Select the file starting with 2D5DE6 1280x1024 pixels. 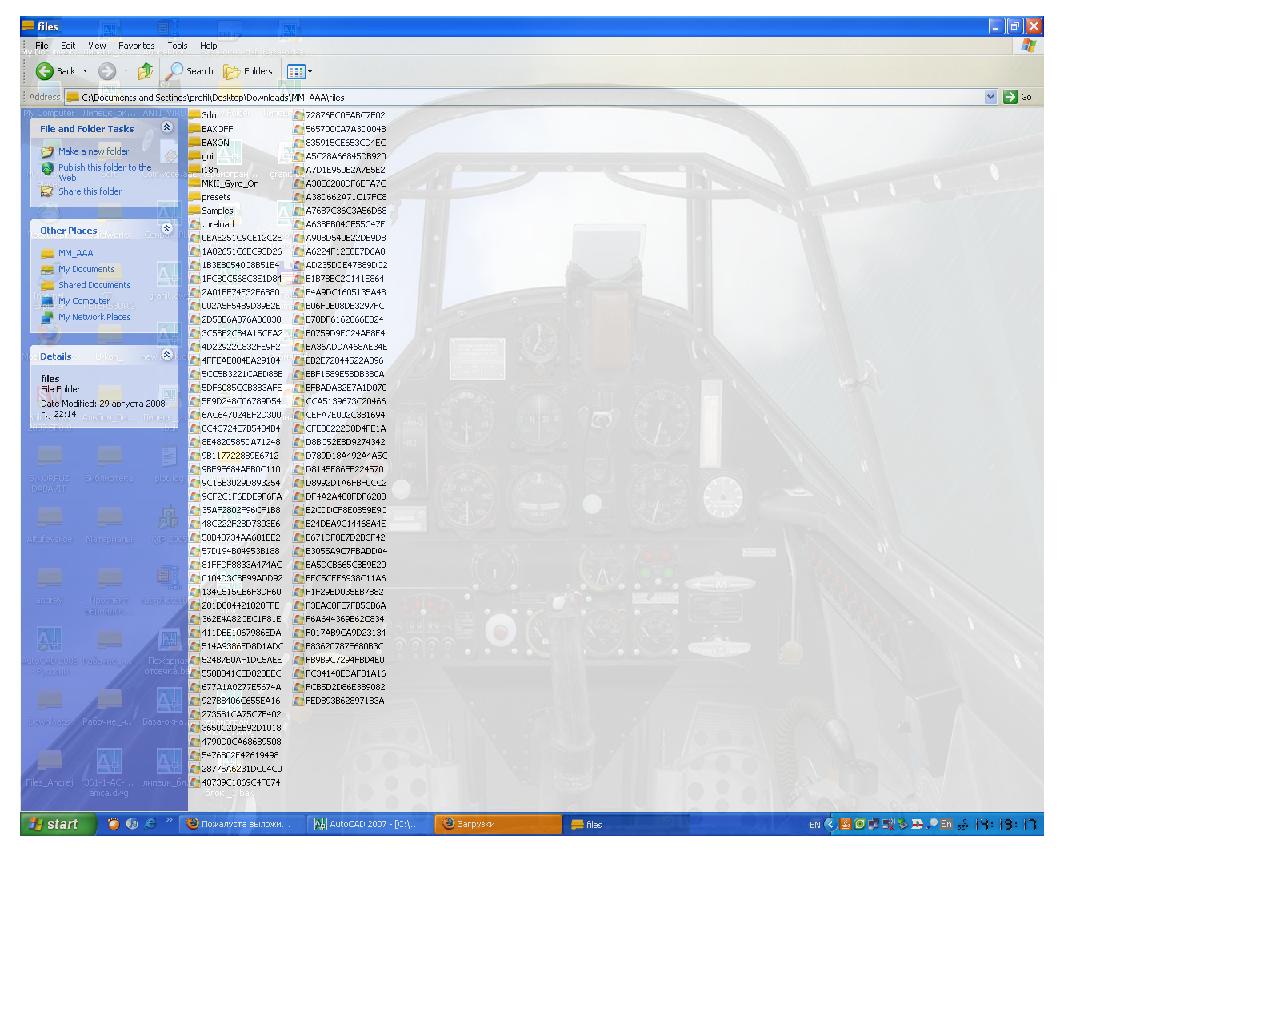pos(236,320)
